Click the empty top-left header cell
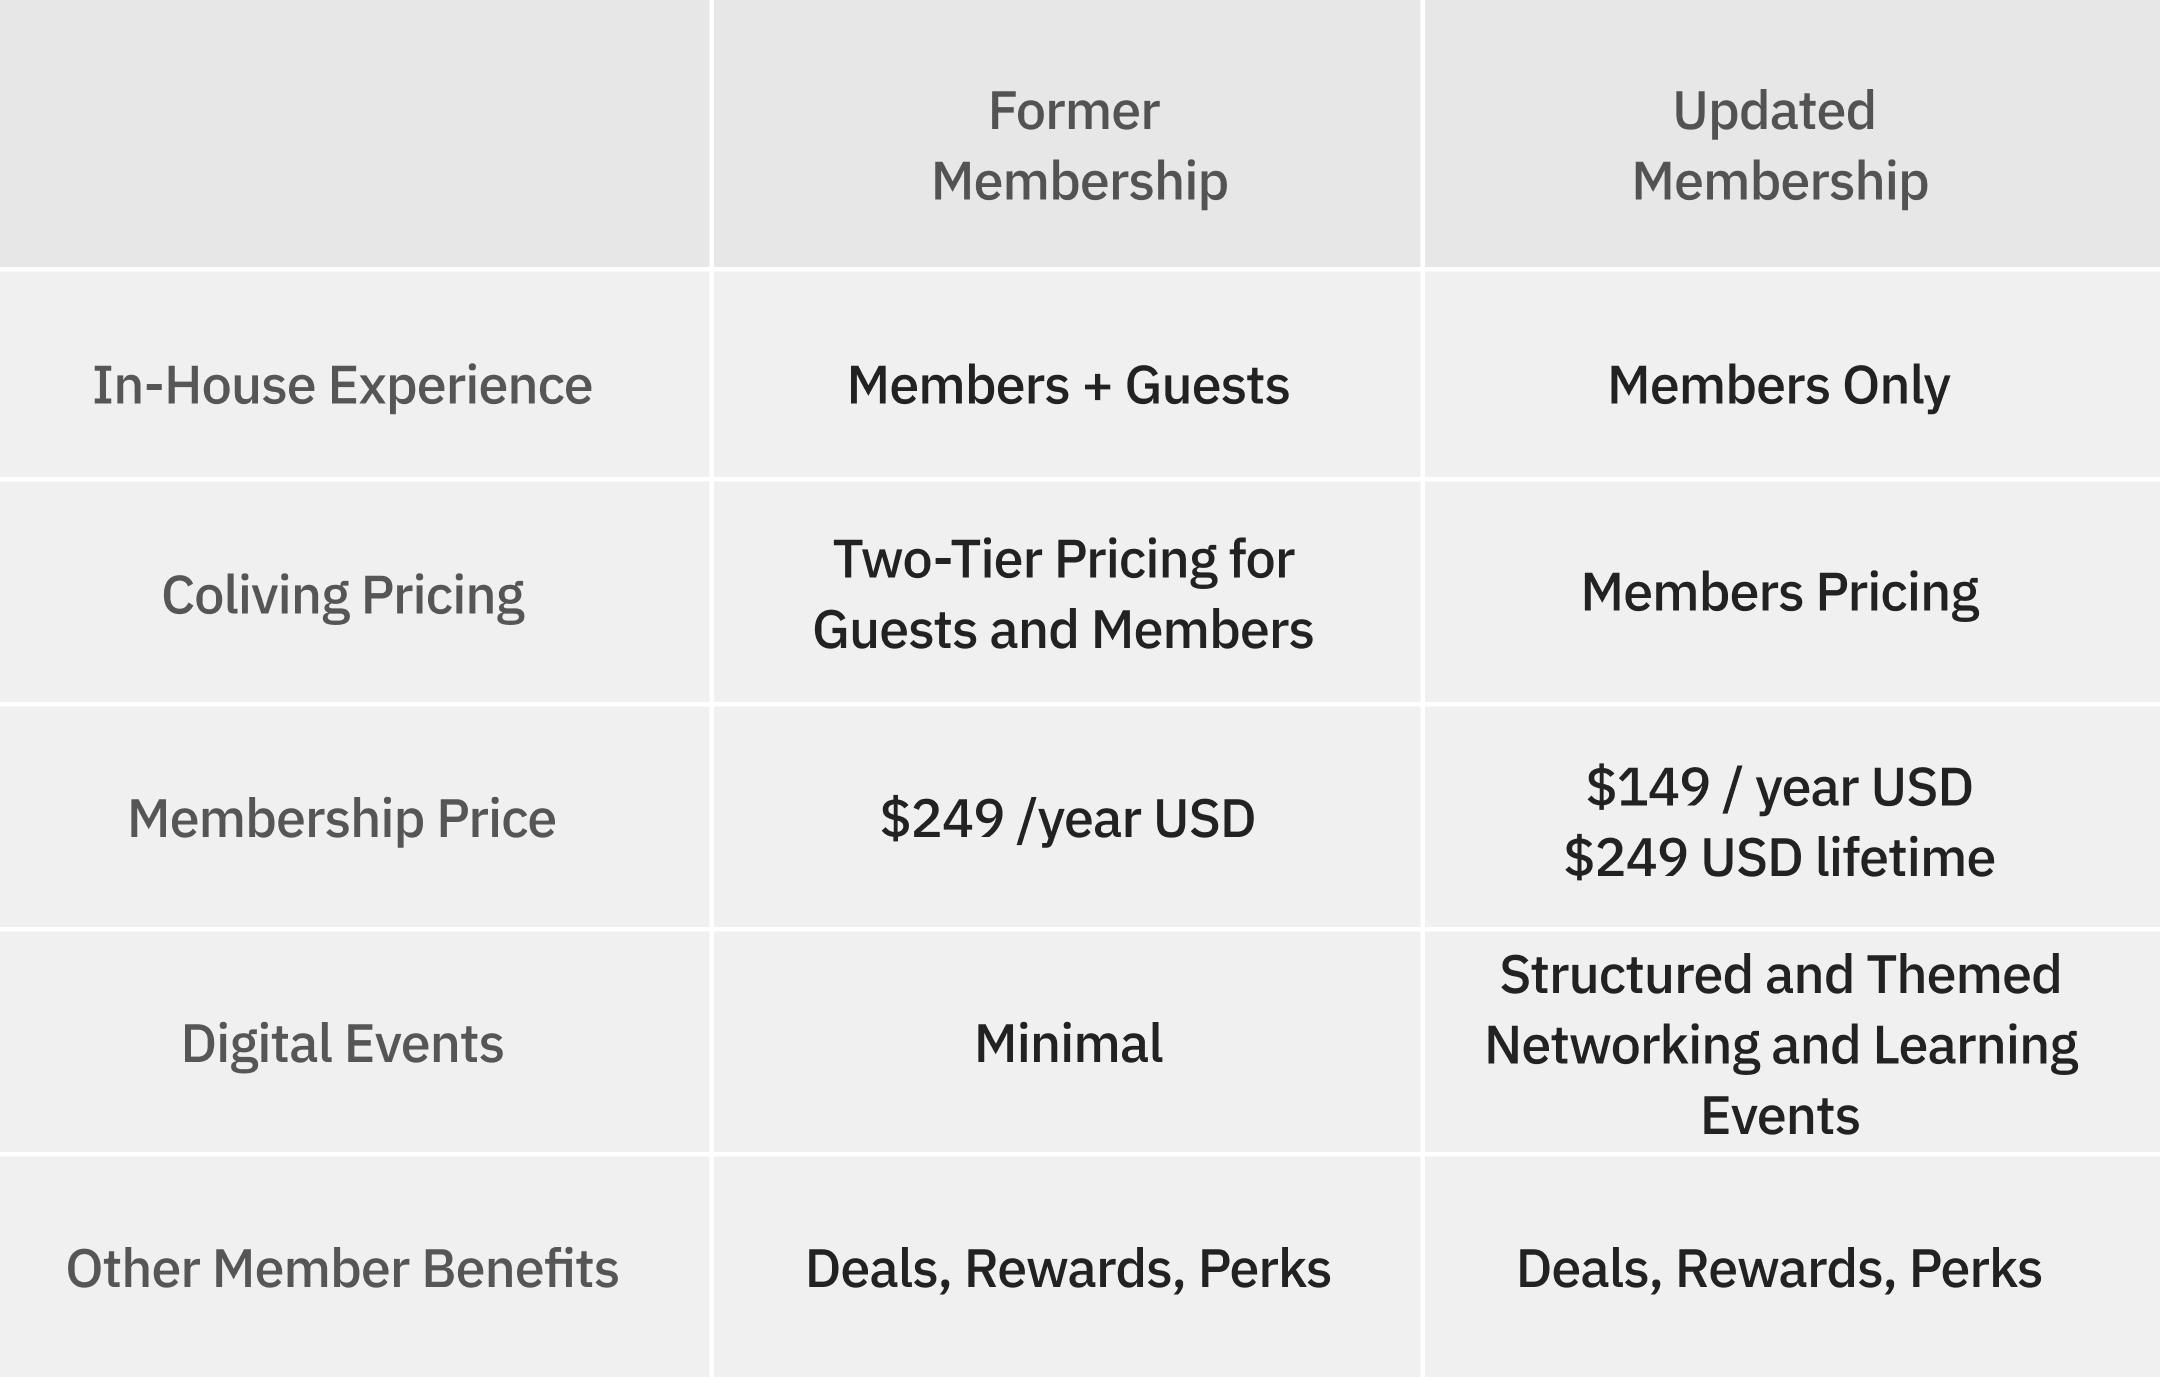Screen dimensions: 2161x1382 click(354, 133)
